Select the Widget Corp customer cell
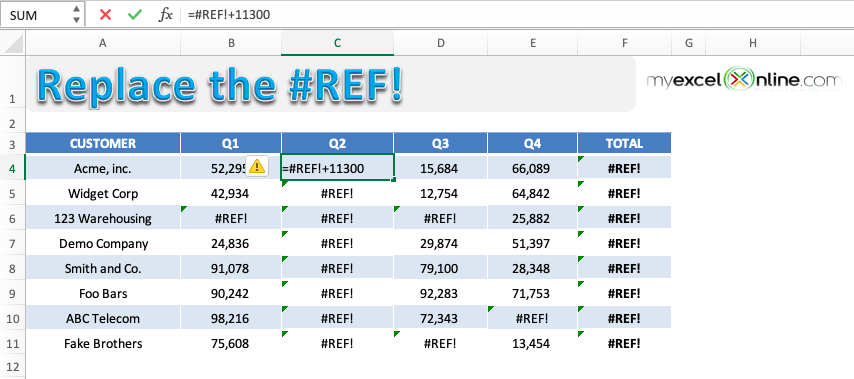Viewport: 854px width, 379px height. (x=103, y=193)
